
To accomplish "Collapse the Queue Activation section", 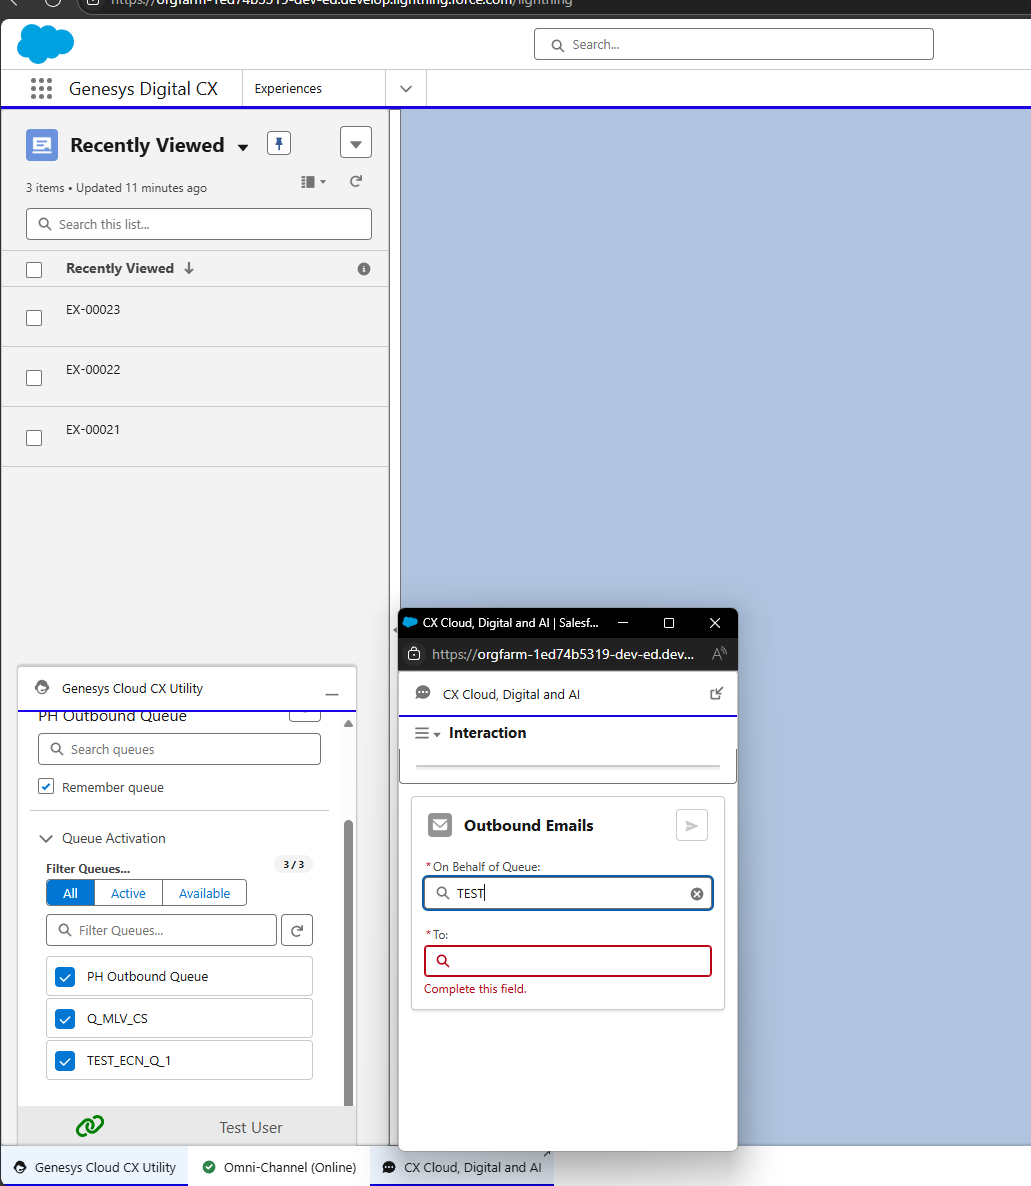I will tap(46, 838).
